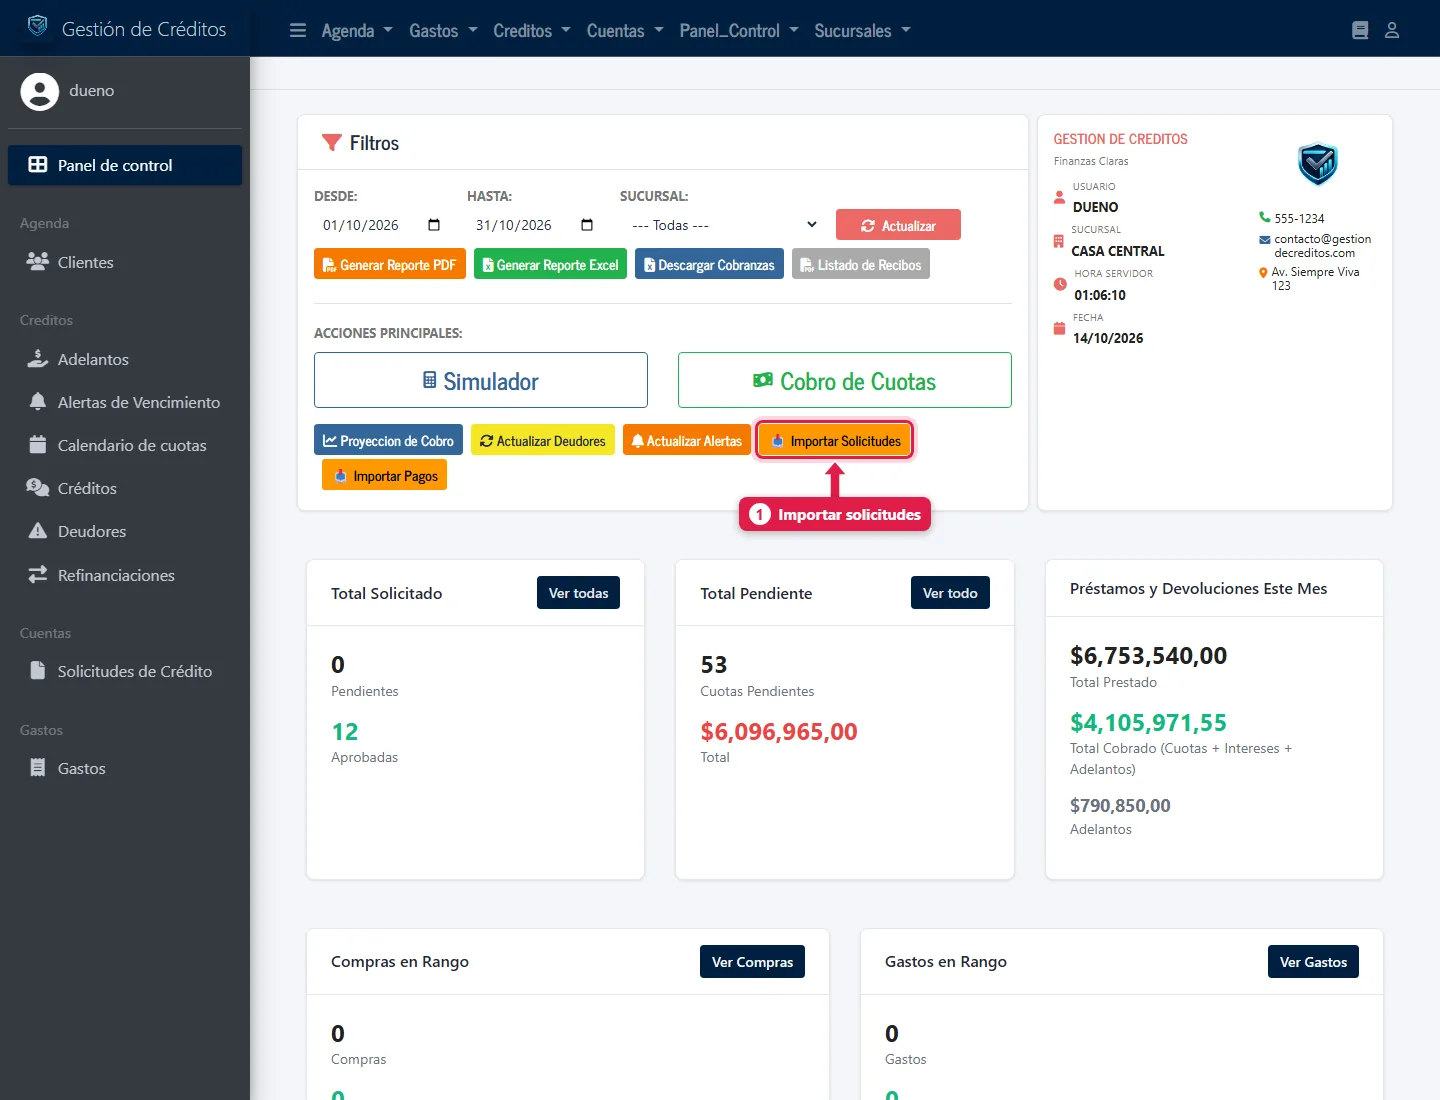Select Panel de control in the sidebar
This screenshot has height=1100, width=1440.
click(125, 165)
